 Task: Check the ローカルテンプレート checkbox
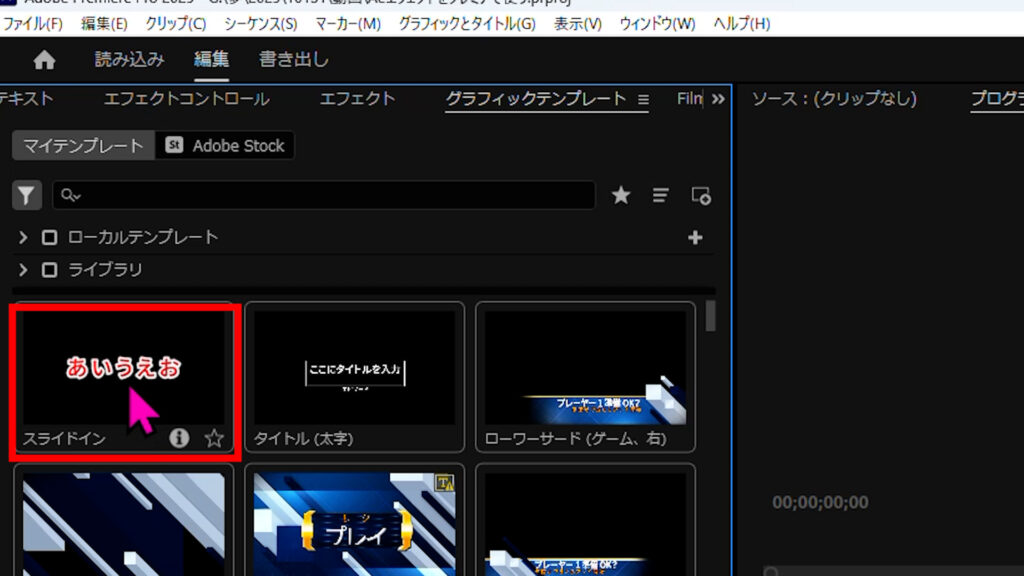pos(49,238)
